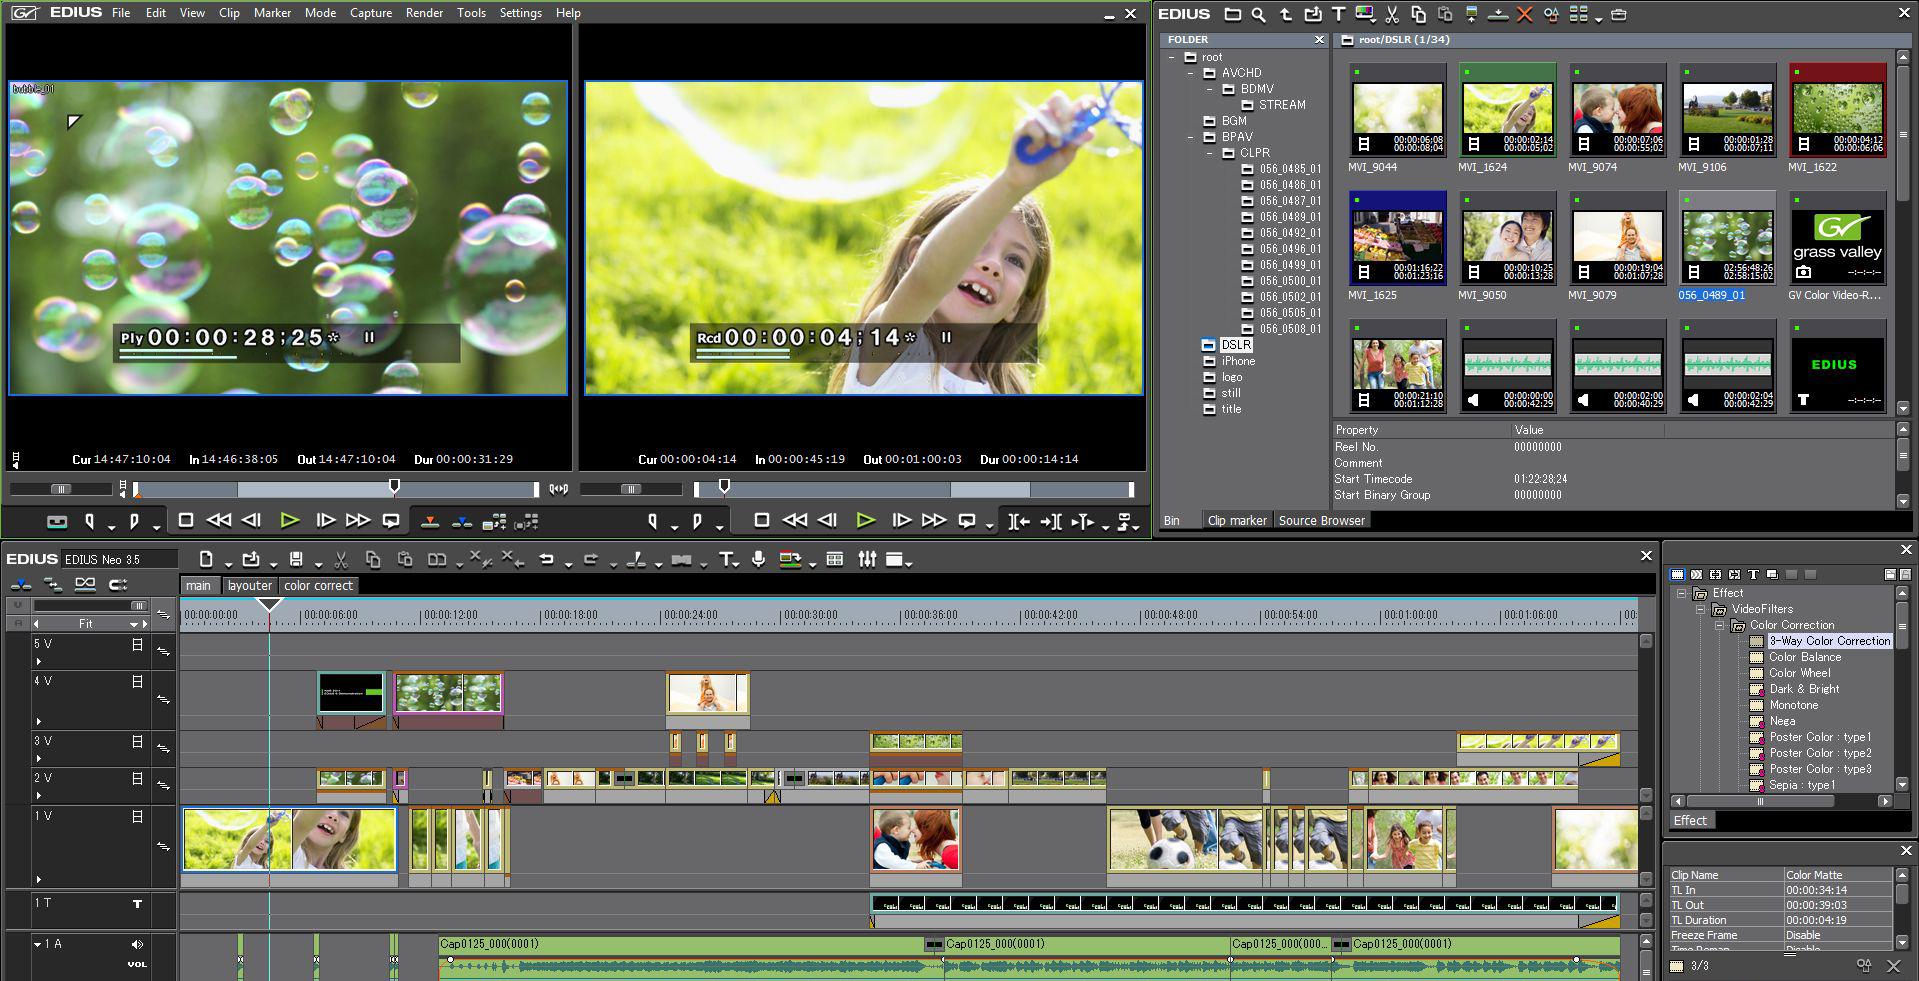Stop playback in the Player monitor

coord(185,520)
